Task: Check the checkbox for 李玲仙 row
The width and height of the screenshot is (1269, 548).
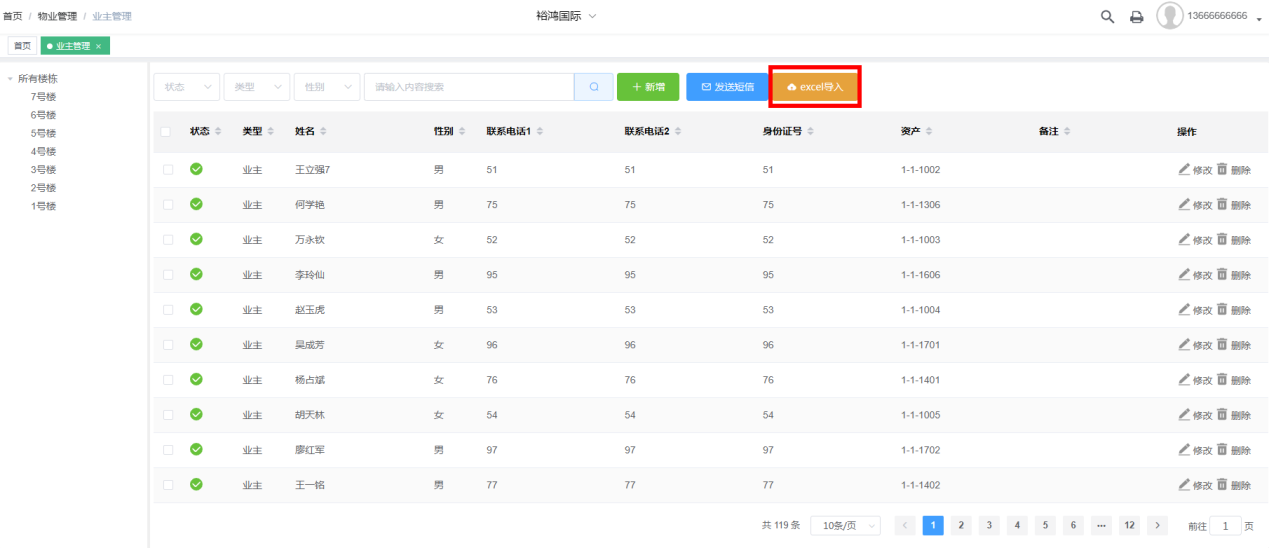Action: (168, 275)
